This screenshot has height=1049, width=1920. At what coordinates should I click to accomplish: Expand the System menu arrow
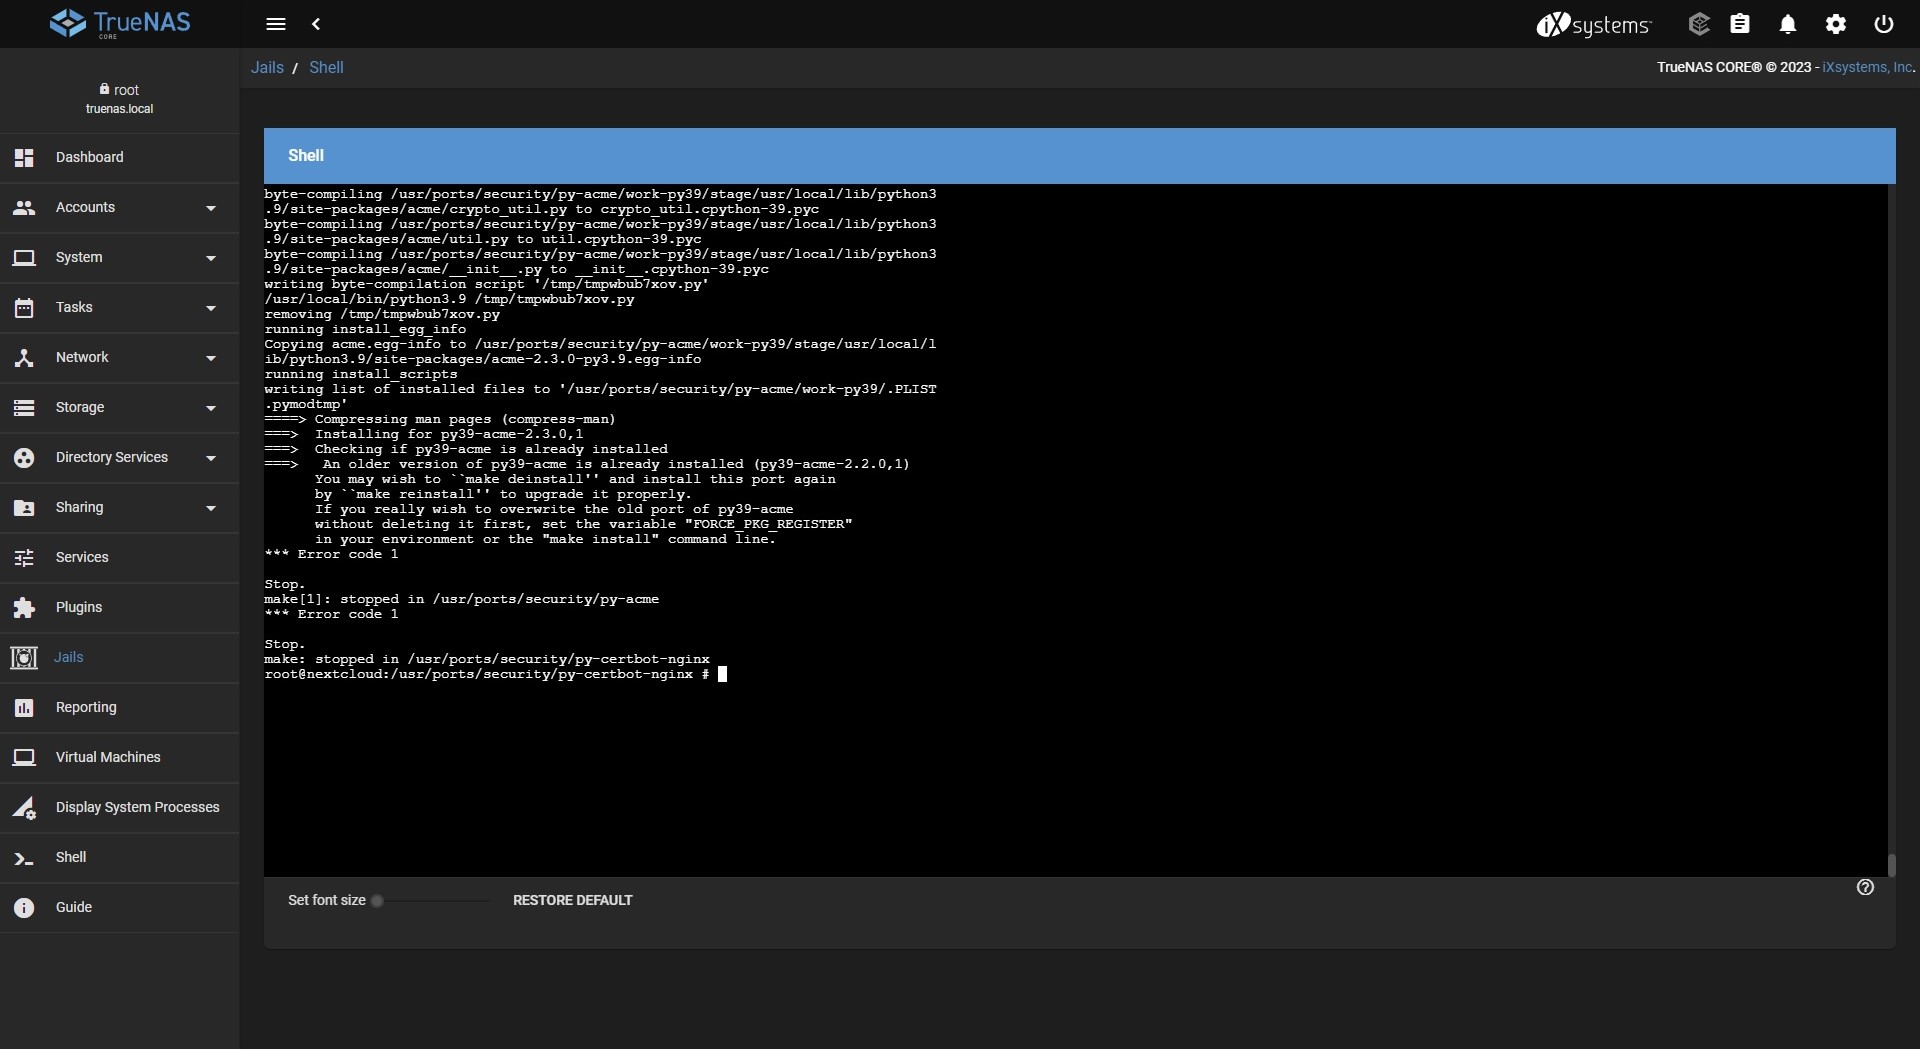[x=211, y=258]
